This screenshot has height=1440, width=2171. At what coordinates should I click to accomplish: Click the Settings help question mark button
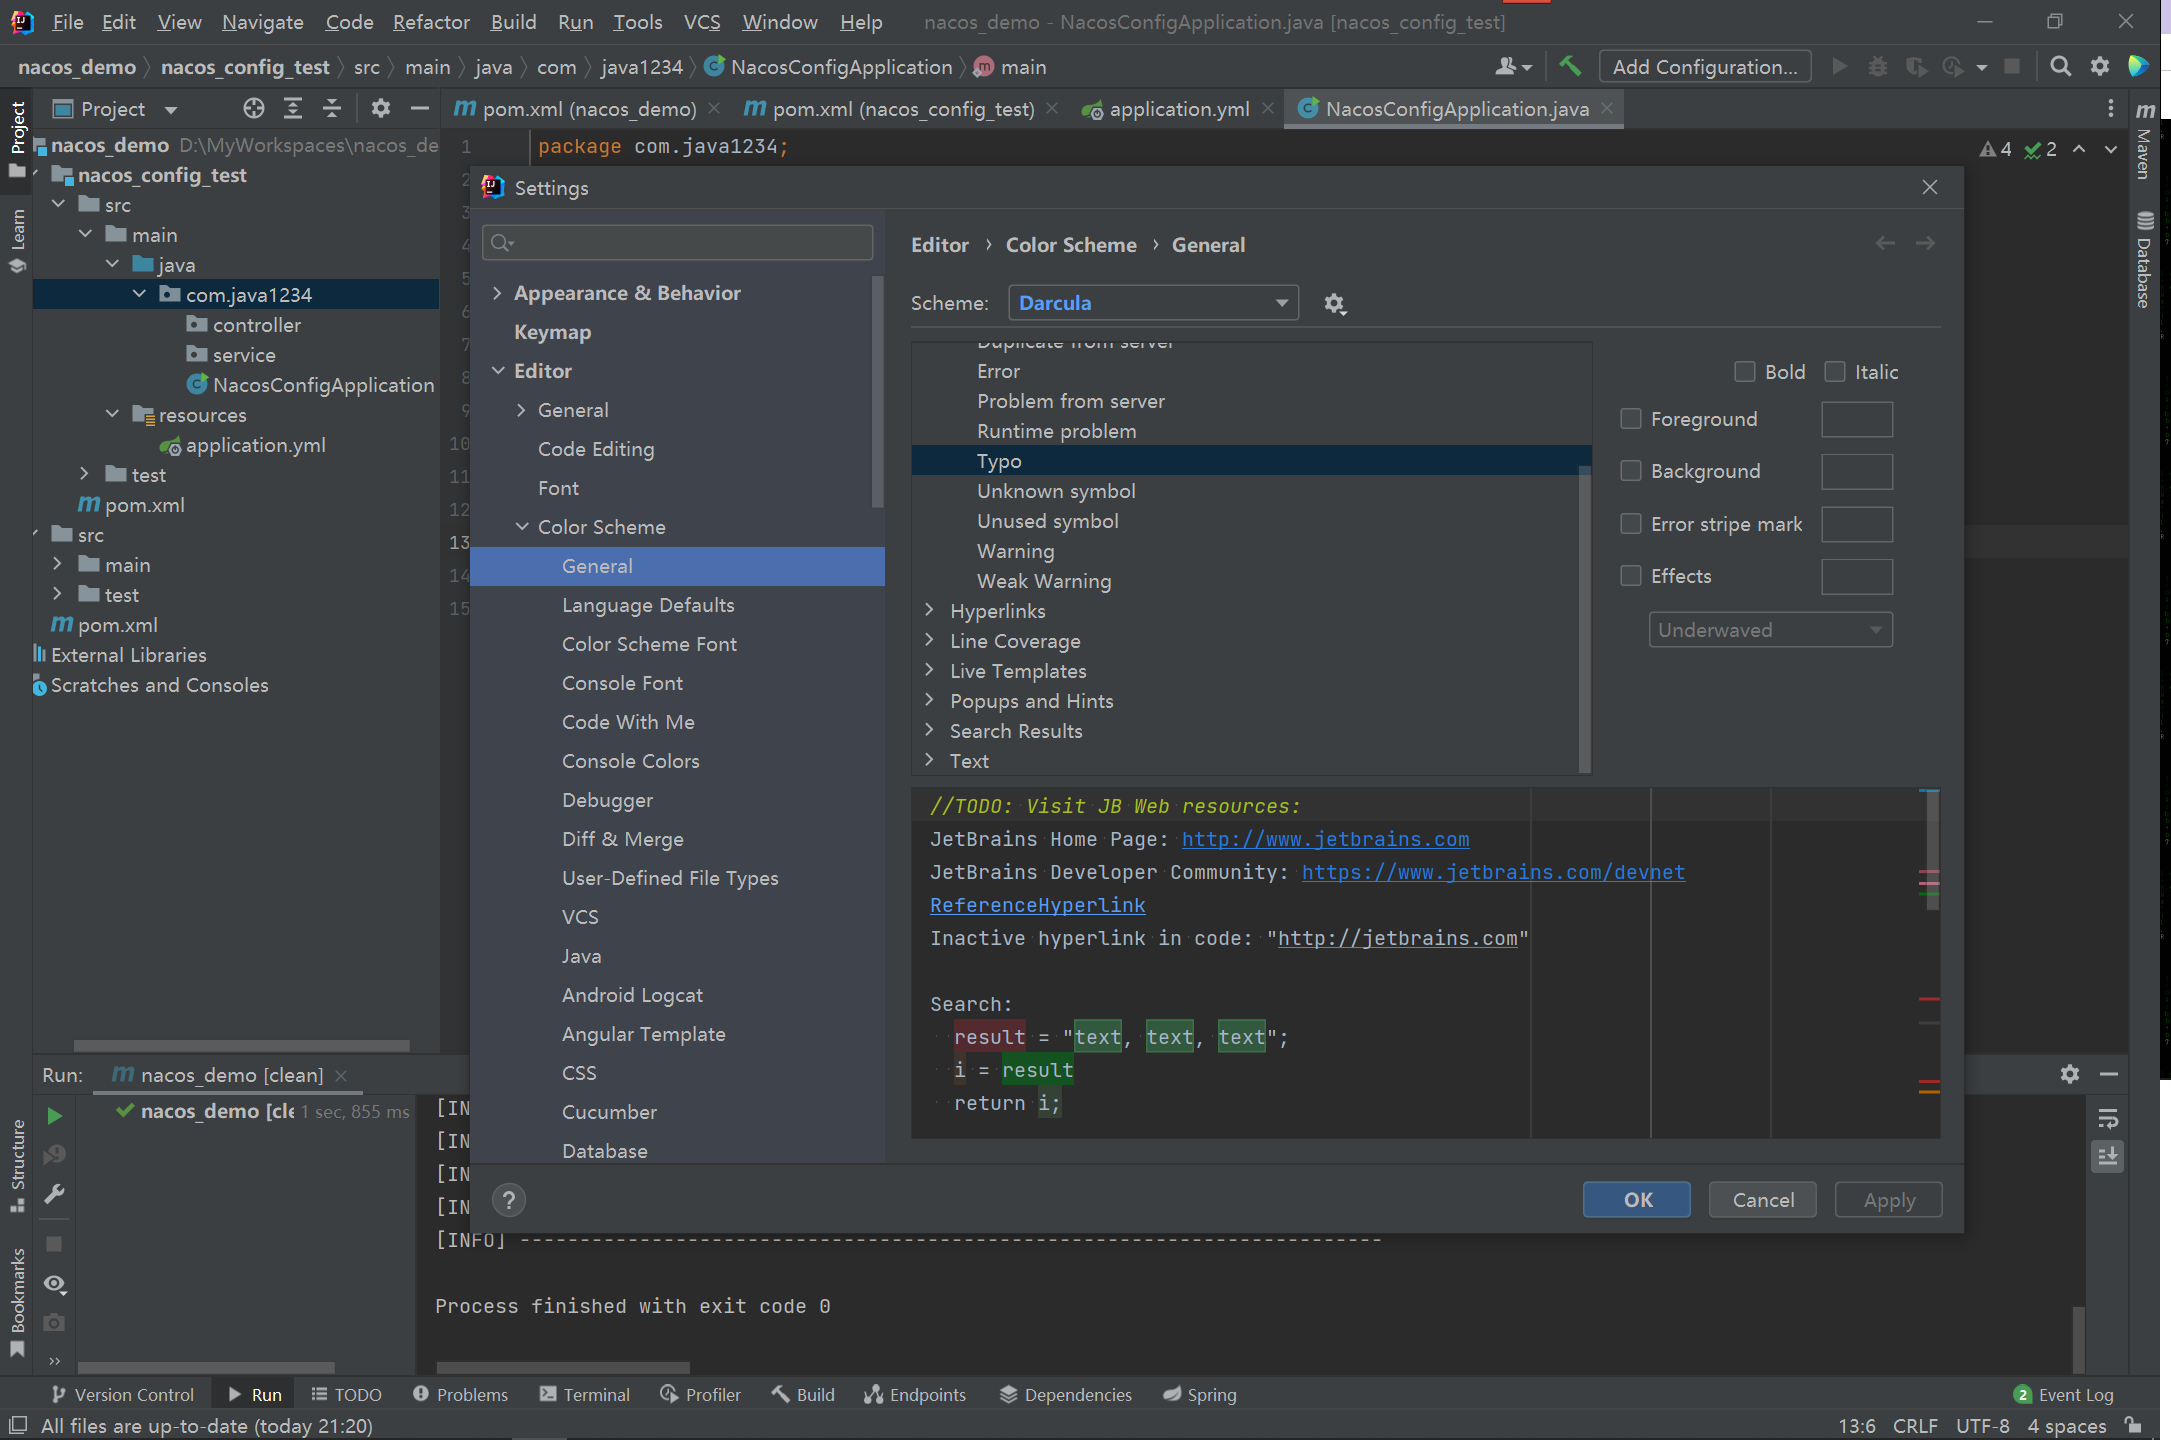coord(509,1200)
